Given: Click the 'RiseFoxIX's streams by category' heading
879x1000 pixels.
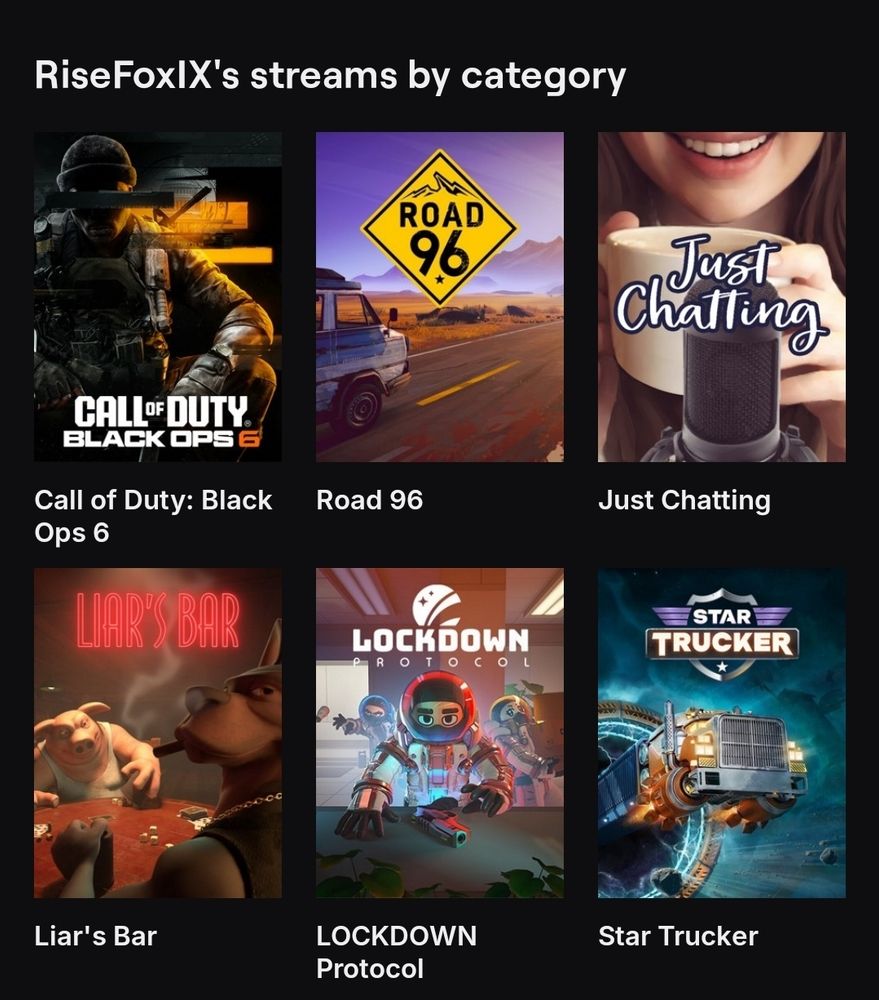Looking at the screenshot, I should pos(330,76).
